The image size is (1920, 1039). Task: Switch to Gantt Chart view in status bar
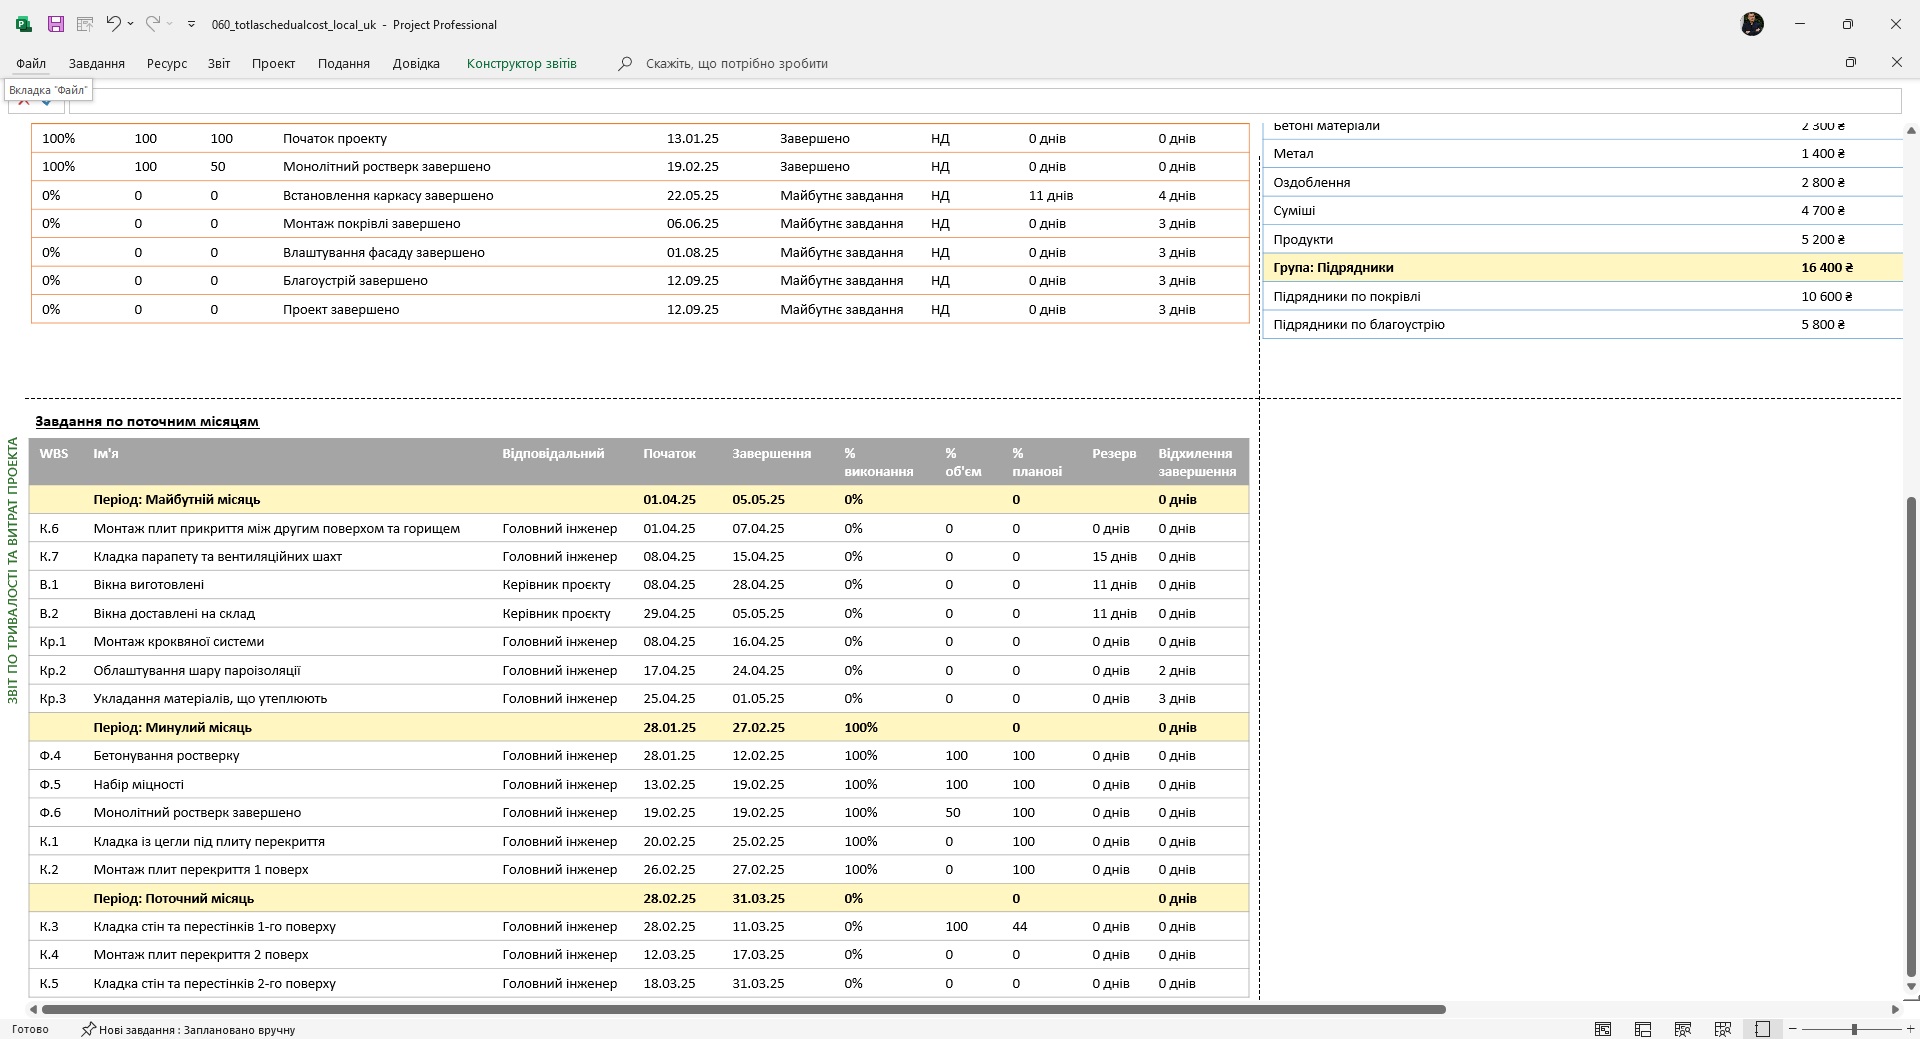[x=1602, y=1029]
